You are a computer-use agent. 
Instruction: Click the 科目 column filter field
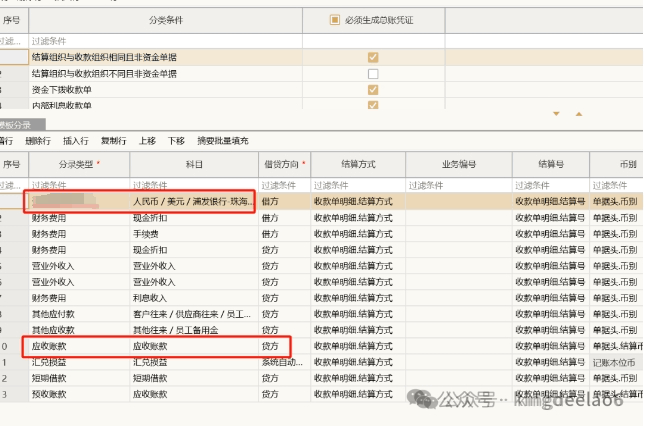[x=193, y=185]
